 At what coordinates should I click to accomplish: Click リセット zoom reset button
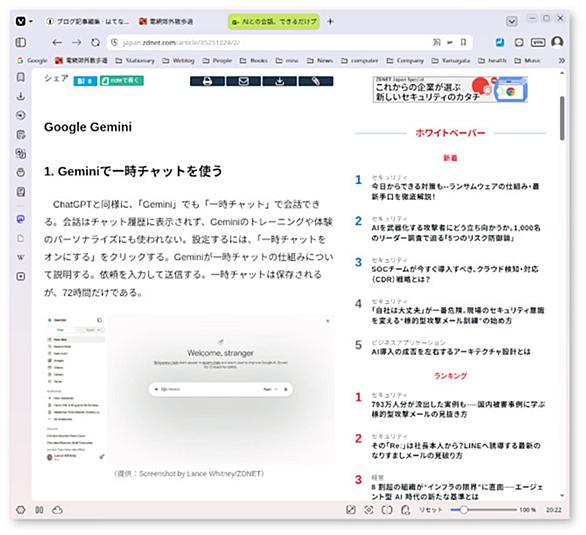coord(431,510)
